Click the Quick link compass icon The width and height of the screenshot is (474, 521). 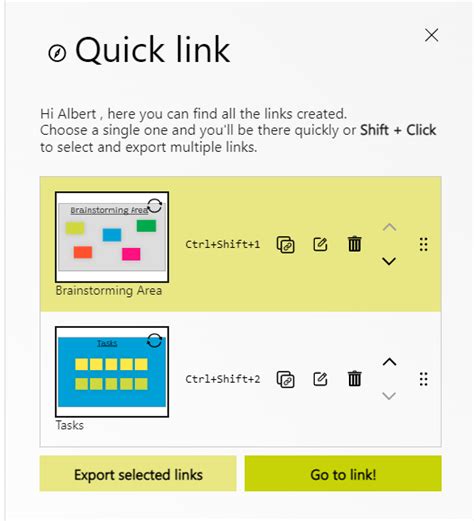(x=57, y=53)
